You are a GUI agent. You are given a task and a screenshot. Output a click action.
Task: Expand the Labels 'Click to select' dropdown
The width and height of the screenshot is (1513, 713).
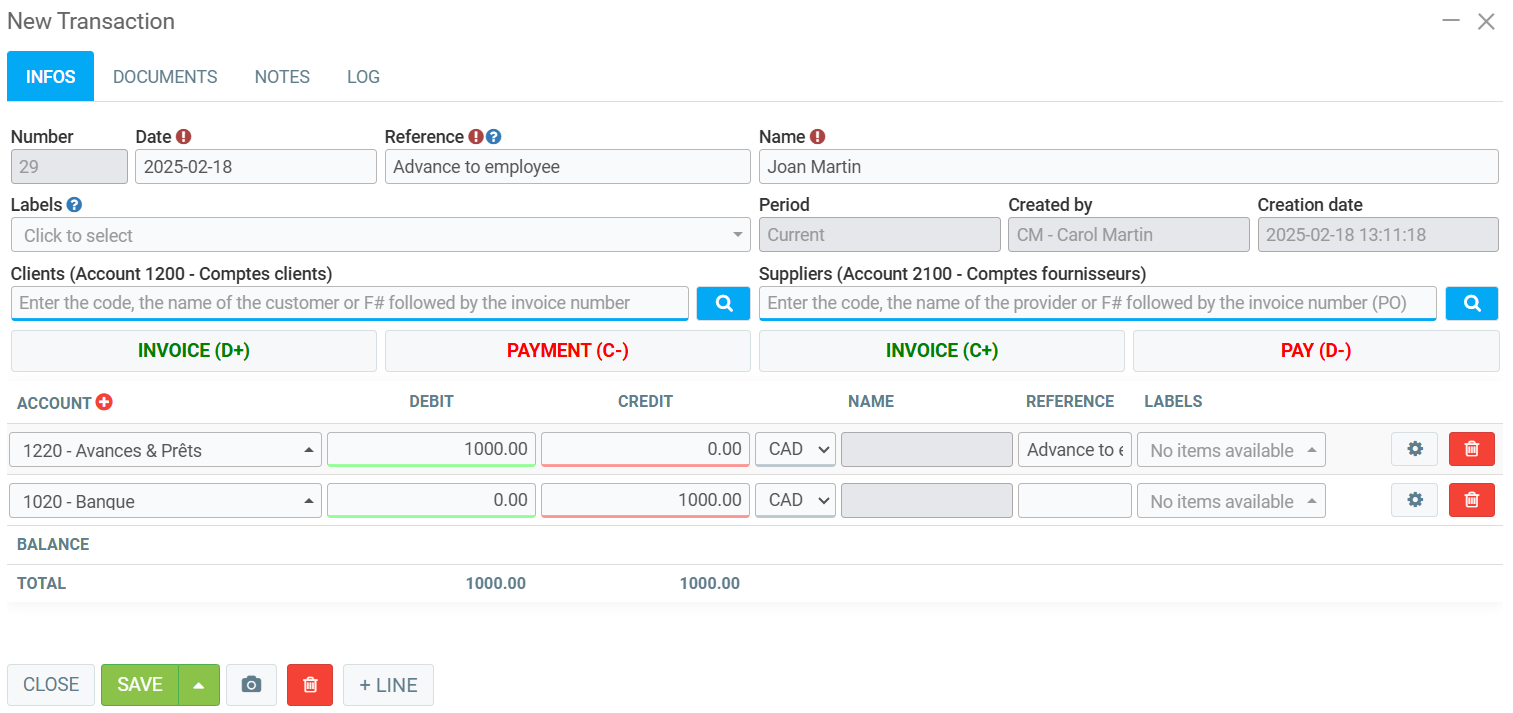pyautogui.click(x=380, y=235)
